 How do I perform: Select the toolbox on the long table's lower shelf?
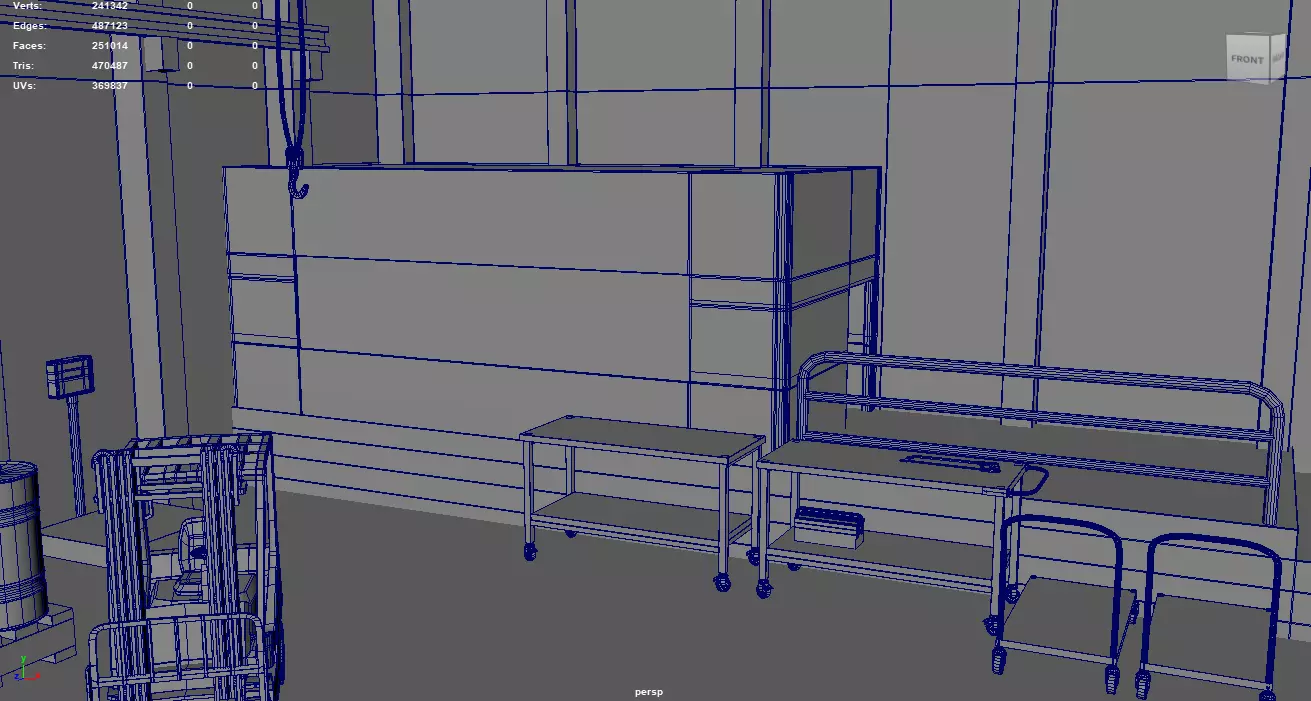(x=827, y=526)
